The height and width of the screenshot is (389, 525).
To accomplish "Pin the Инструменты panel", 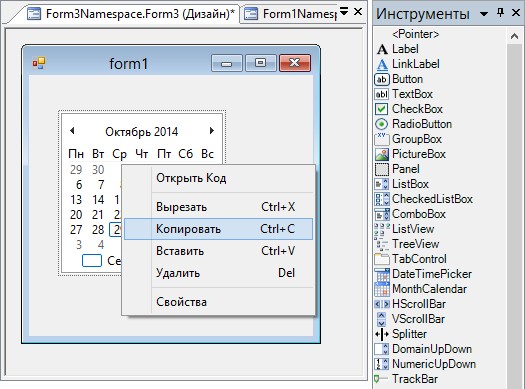I will 501,13.
